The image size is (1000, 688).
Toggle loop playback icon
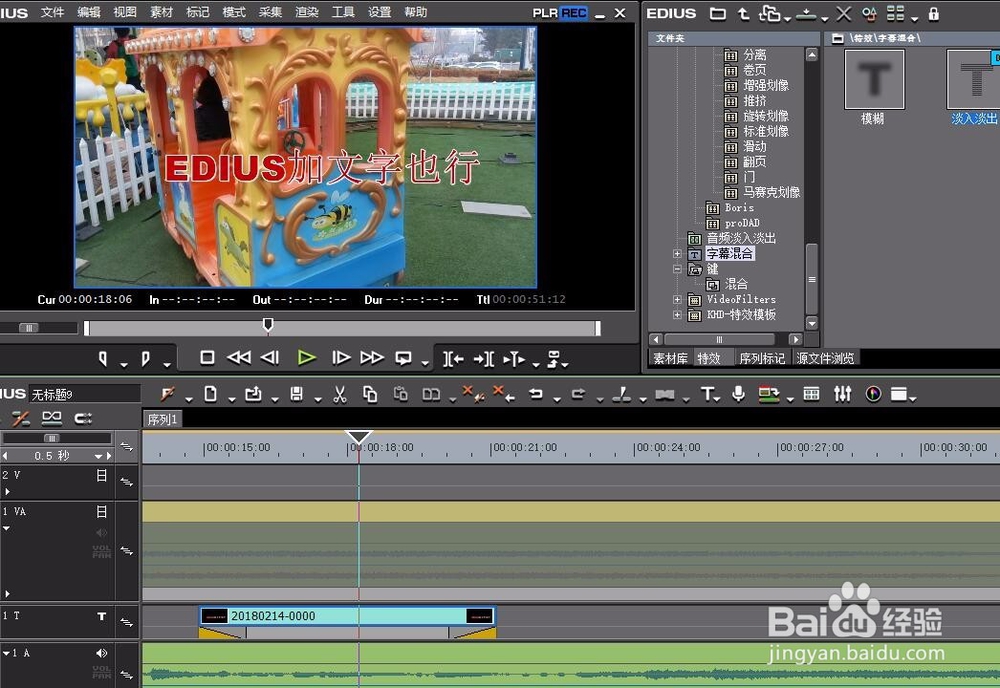click(403, 358)
